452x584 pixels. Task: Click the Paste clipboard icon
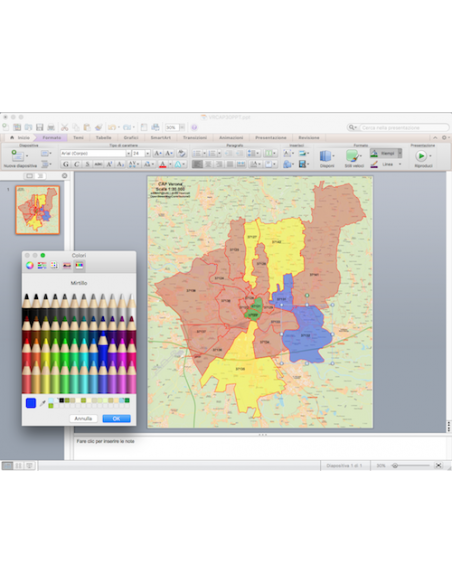pos(87,127)
